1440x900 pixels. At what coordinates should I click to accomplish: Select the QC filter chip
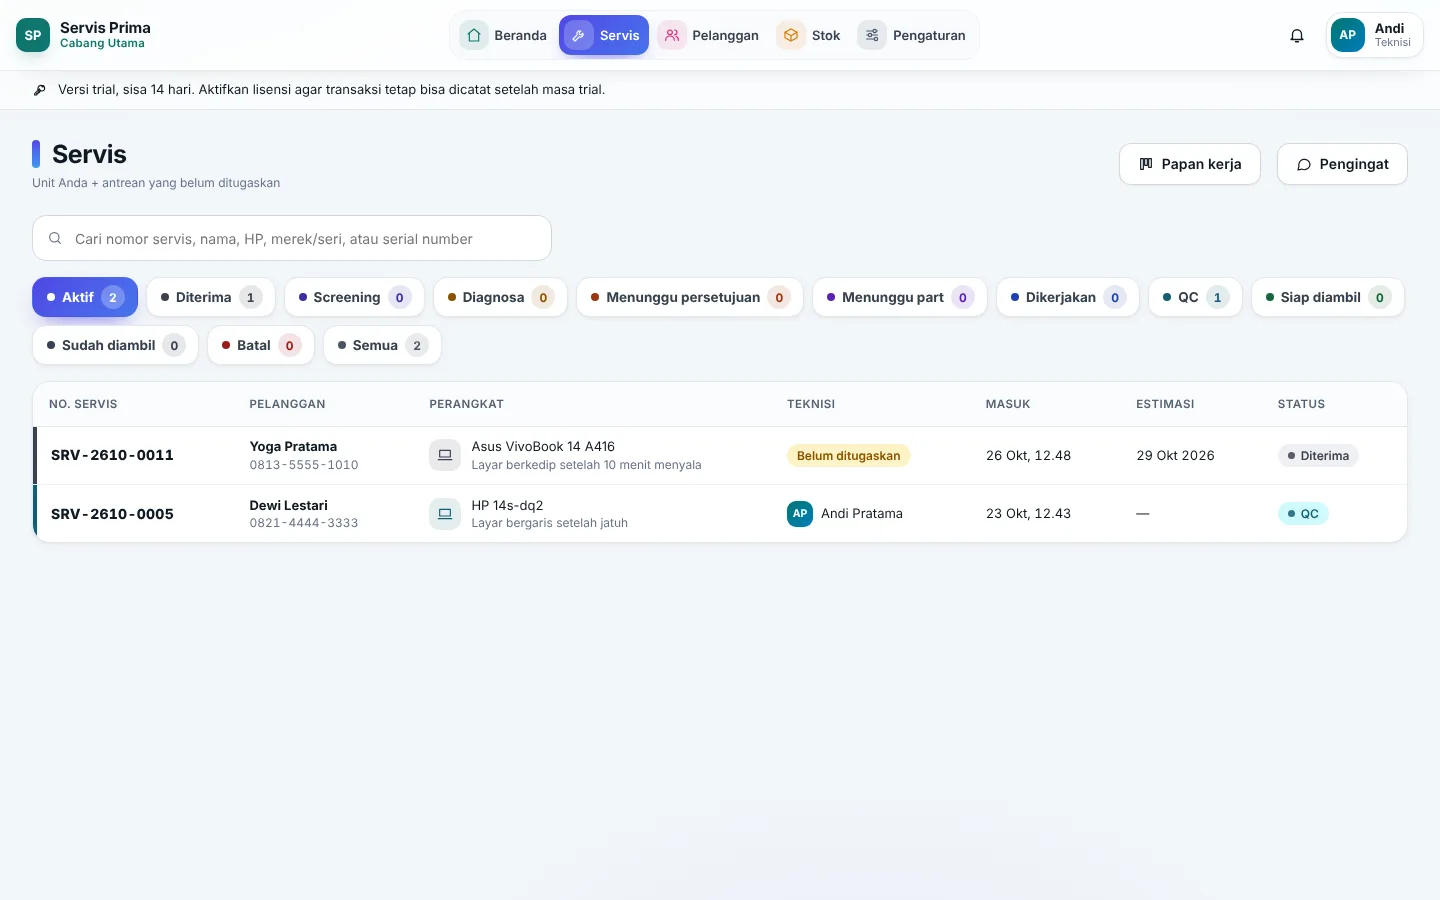(1195, 297)
